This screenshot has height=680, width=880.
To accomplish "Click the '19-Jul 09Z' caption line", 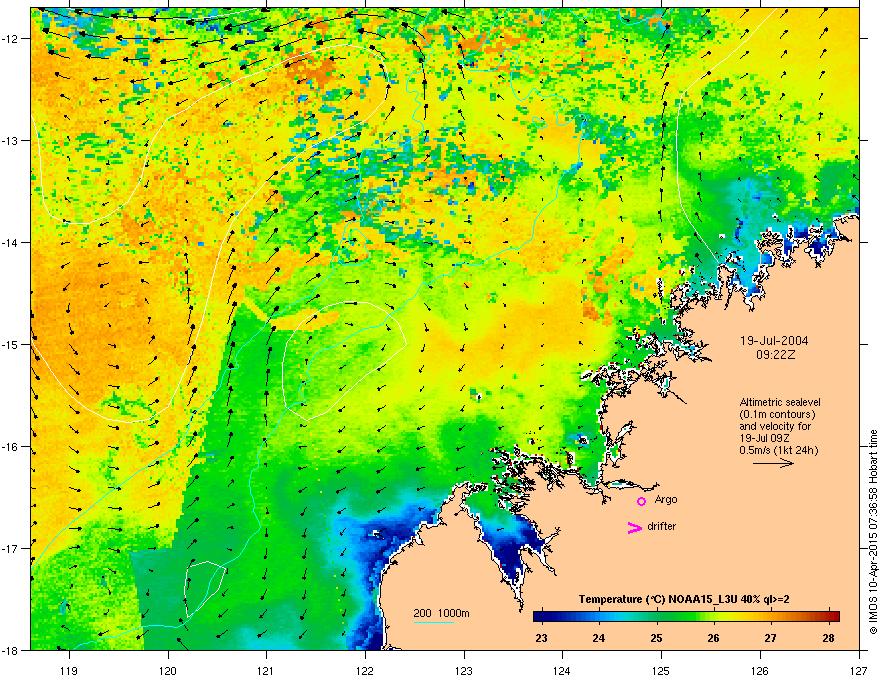I will [x=764, y=438].
